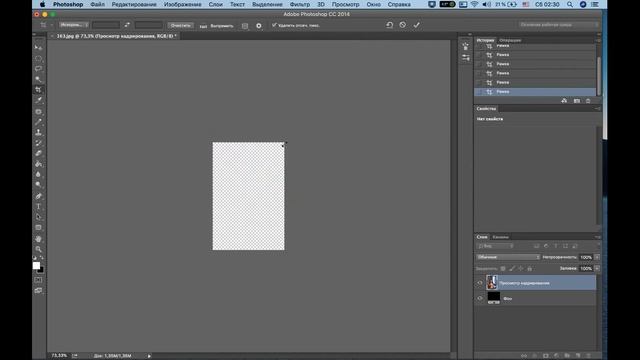
Task: Select the Eyedropper tool
Action: pyautogui.click(x=38, y=100)
